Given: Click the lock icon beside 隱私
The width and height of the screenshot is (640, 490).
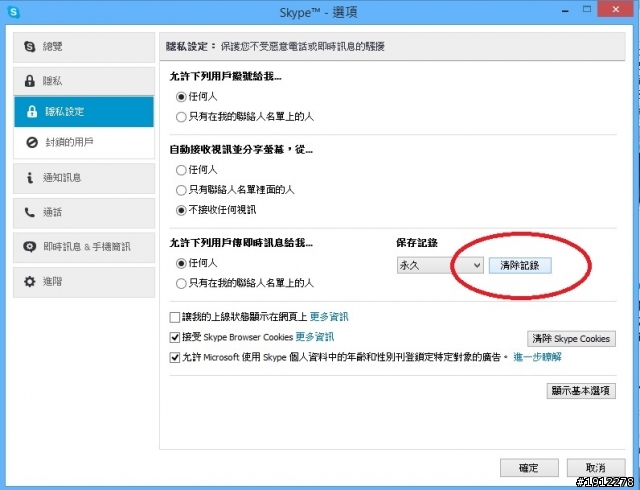Looking at the screenshot, I should click(29, 81).
